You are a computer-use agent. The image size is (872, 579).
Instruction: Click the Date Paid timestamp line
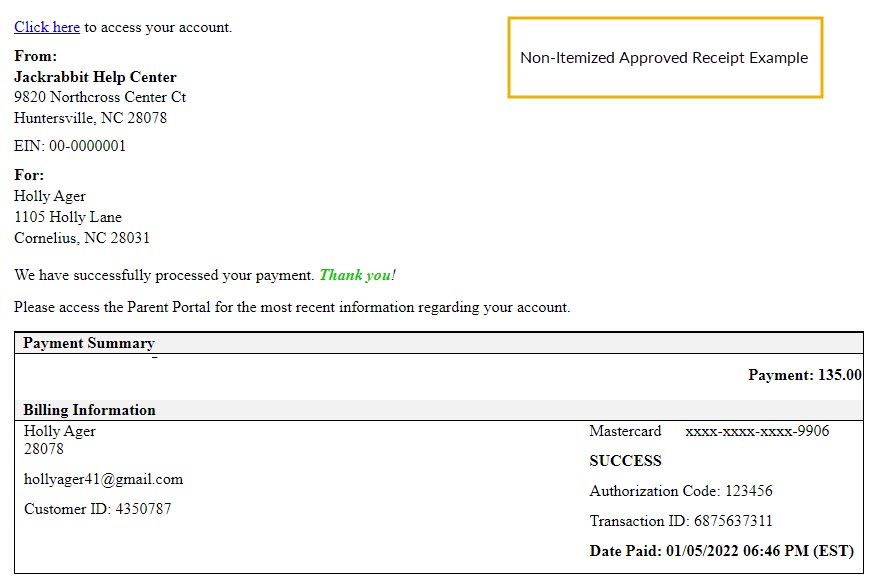[x=721, y=551]
